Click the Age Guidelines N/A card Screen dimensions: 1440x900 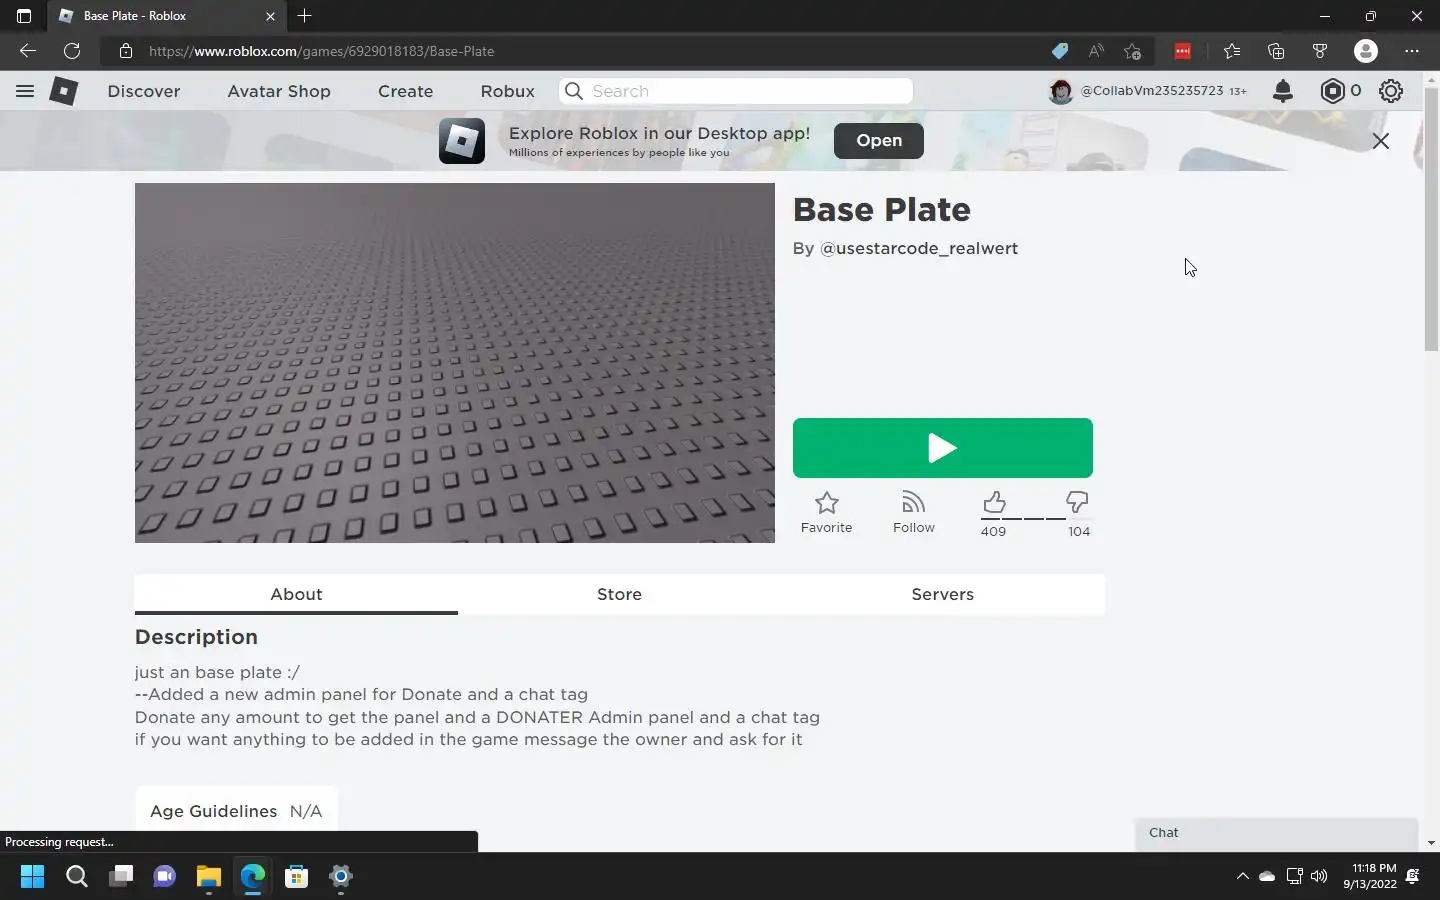(236, 810)
